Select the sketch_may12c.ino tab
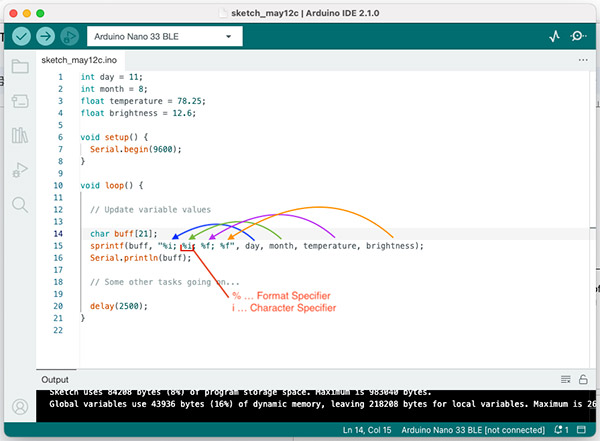The height and width of the screenshot is (441, 600). click(x=79, y=60)
